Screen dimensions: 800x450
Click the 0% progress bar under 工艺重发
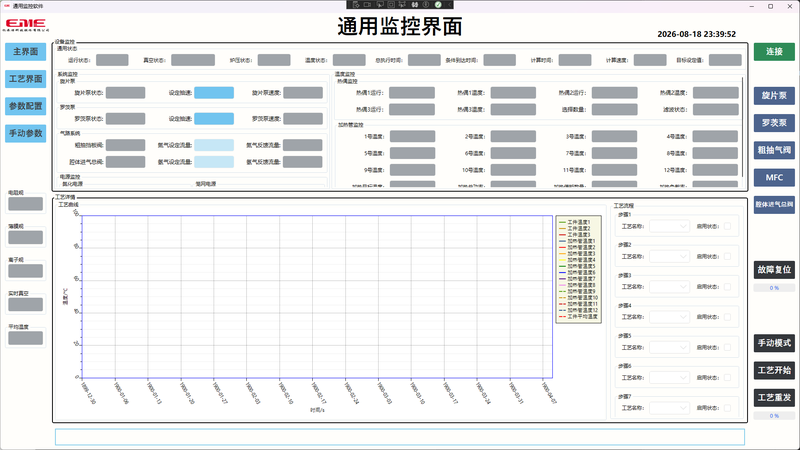click(x=774, y=416)
